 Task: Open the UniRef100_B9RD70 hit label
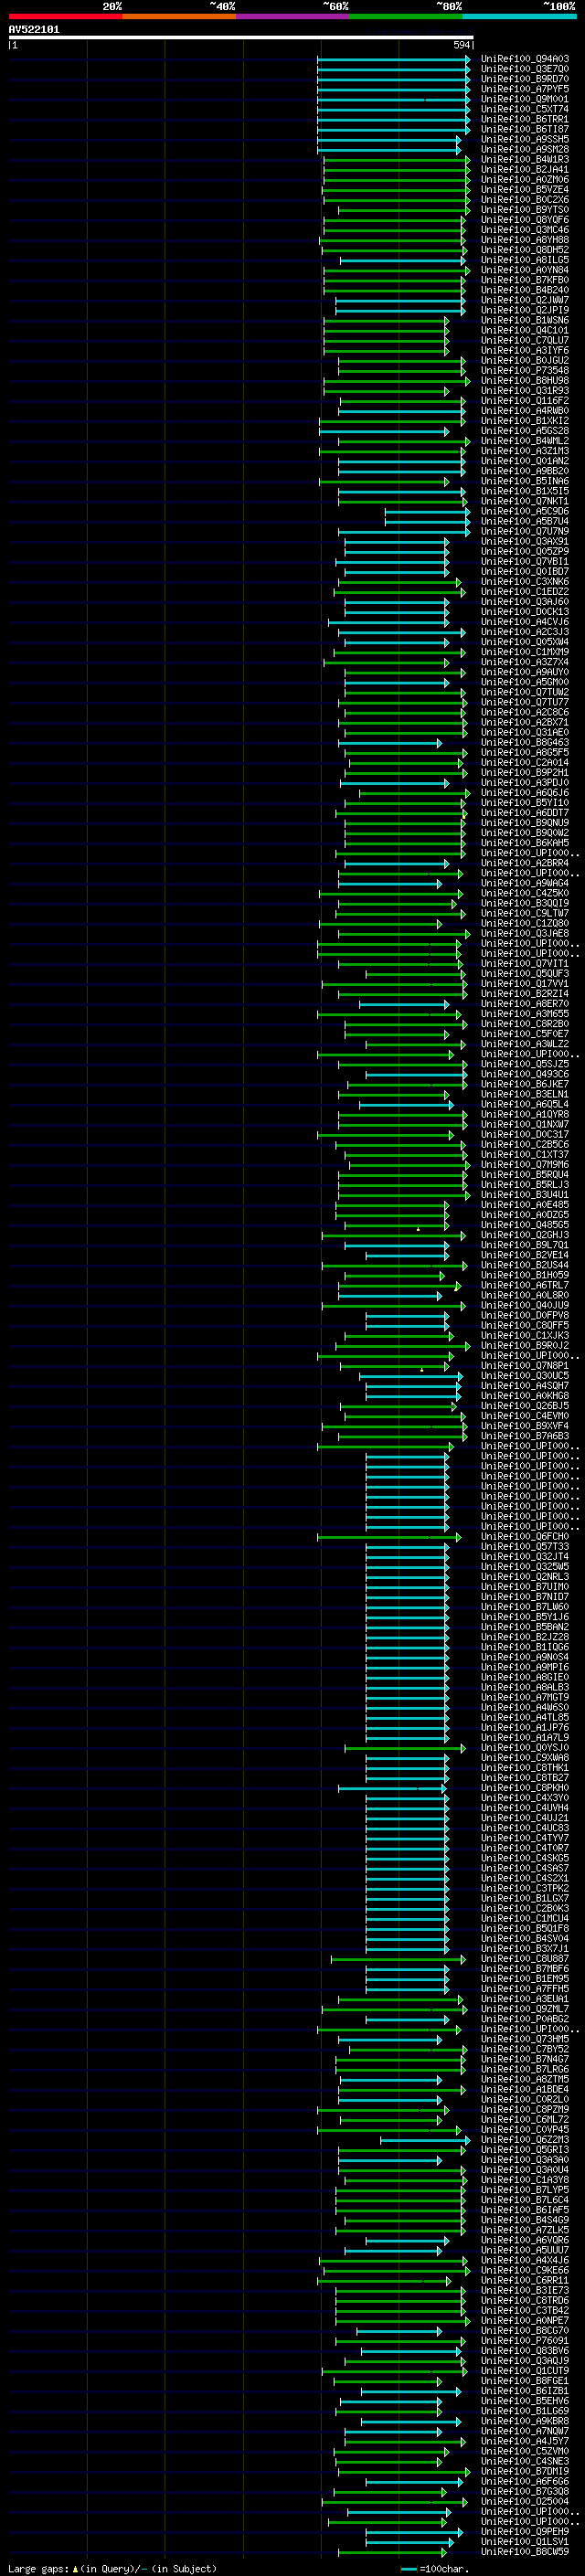pos(525,79)
